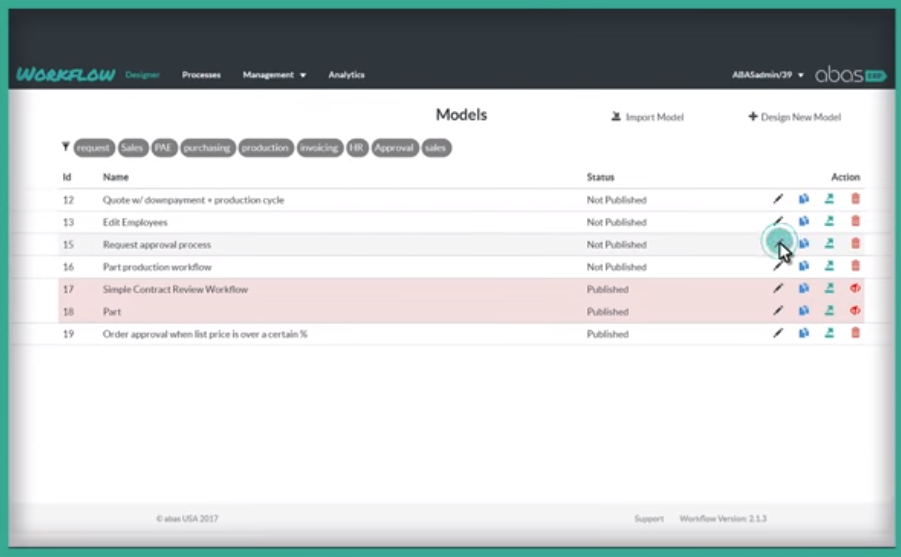
Task: Export the Simple Contract Review Workflow model
Action: (829, 289)
